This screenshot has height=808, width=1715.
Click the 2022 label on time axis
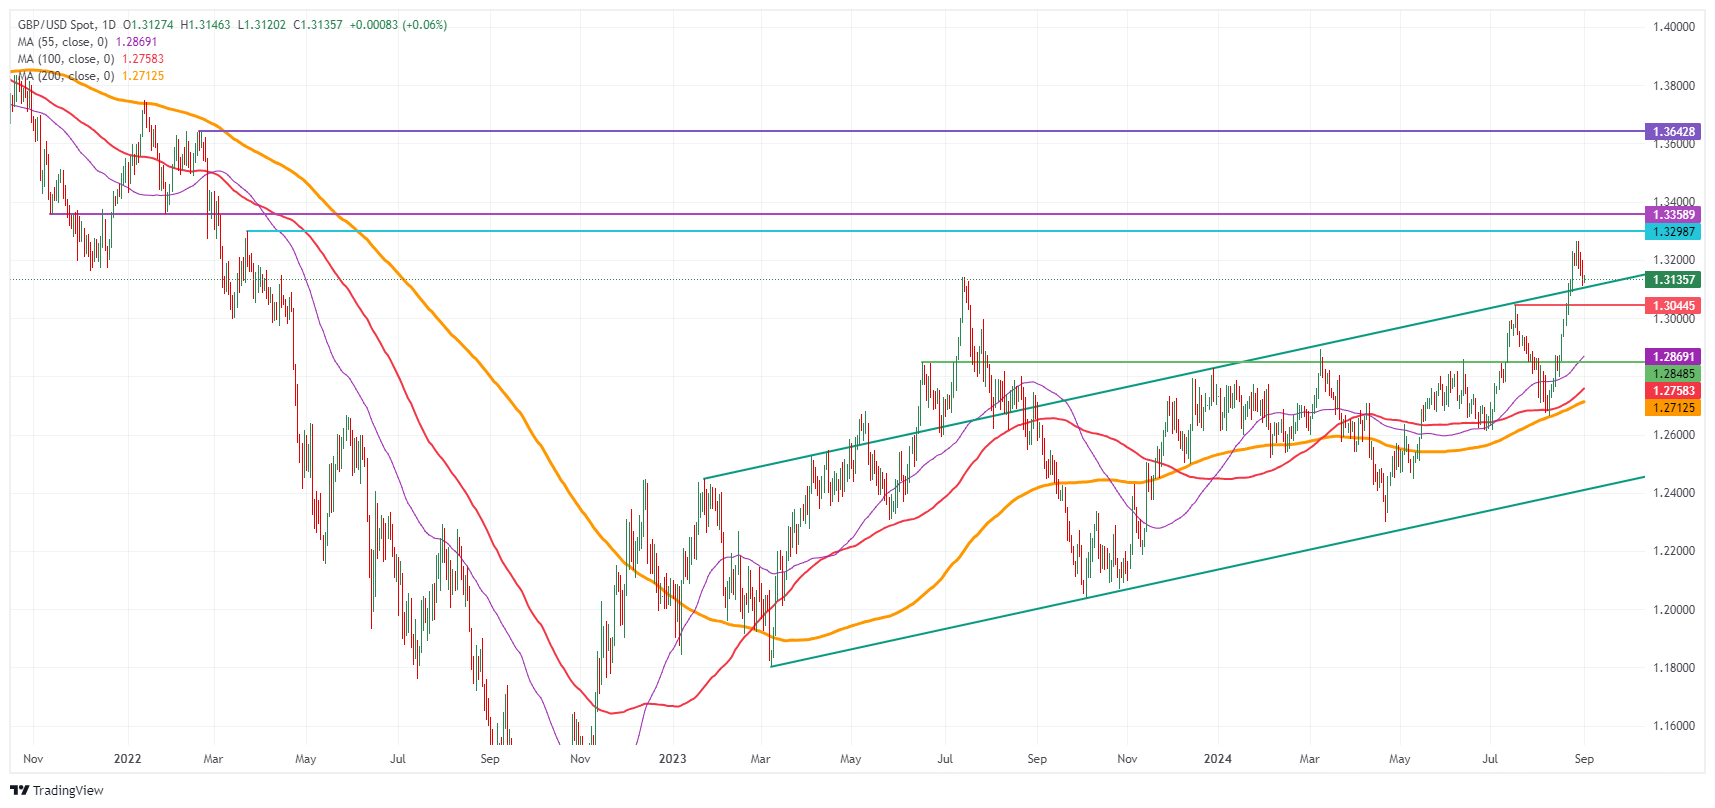pyautogui.click(x=128, y=759)
